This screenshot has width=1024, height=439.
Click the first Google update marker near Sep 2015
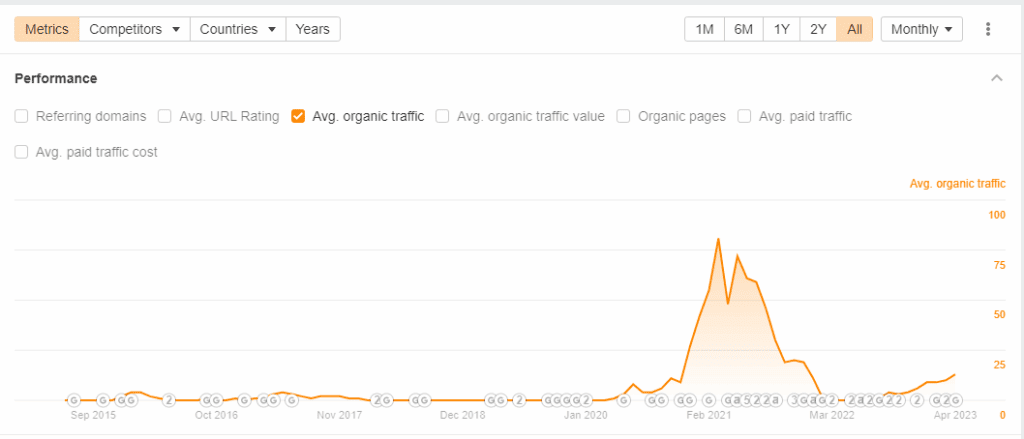click(x=74, y=400)
